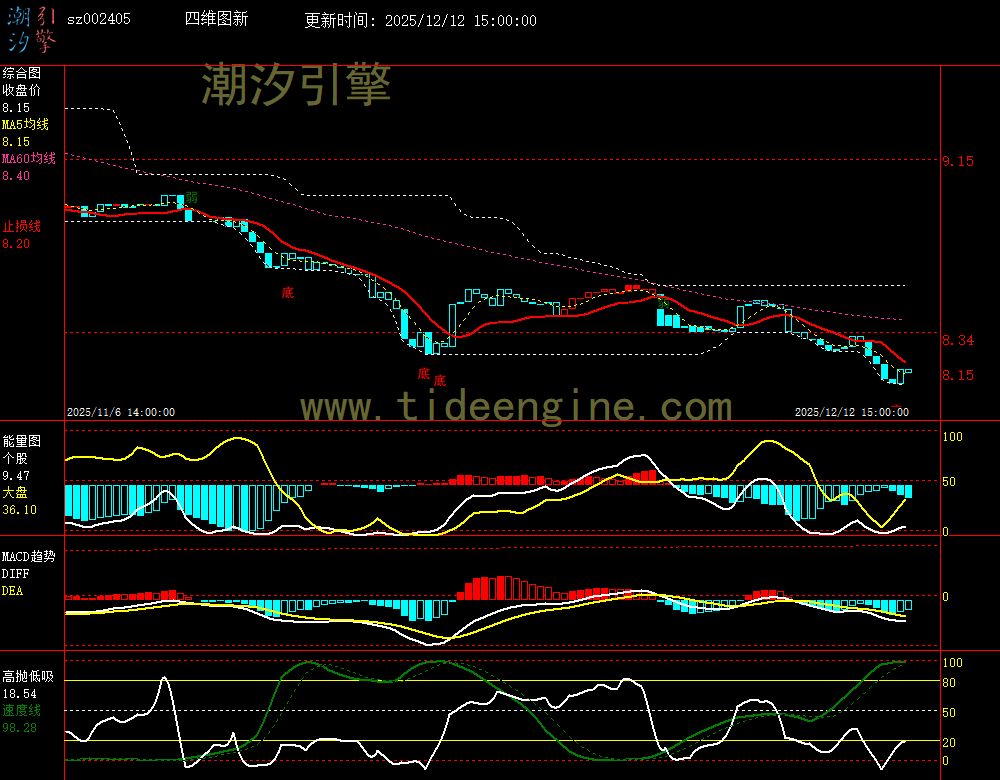Screen dimensions: 1000x780
Task: Select the 能量图 panel label
Action: pos(22,441)
